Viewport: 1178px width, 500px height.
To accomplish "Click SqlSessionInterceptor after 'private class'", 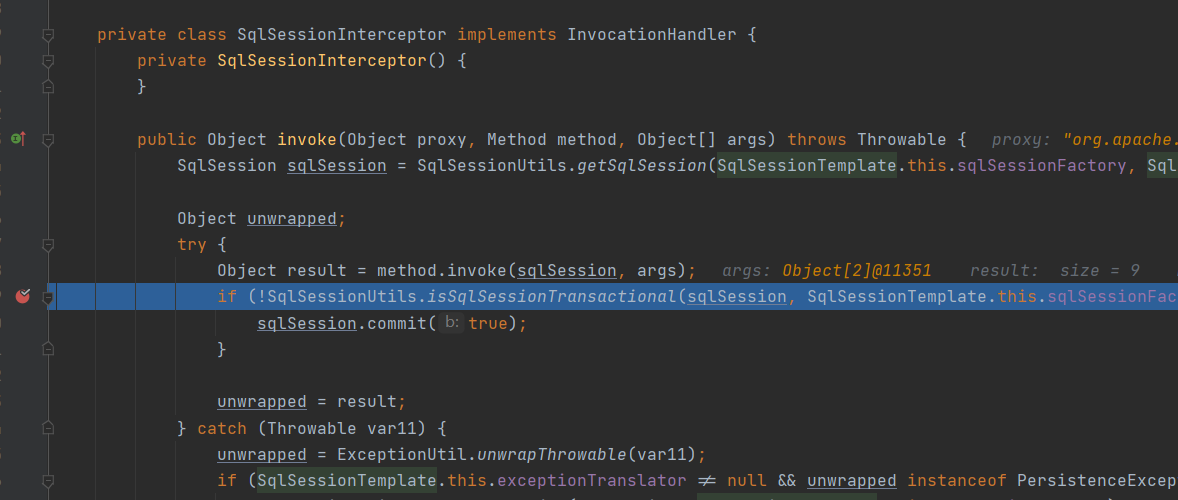I will [x=342, y=35].
